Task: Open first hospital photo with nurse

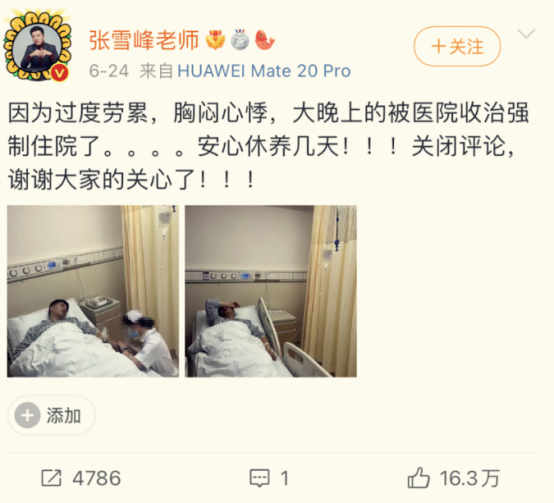Action: click(93, 291)
